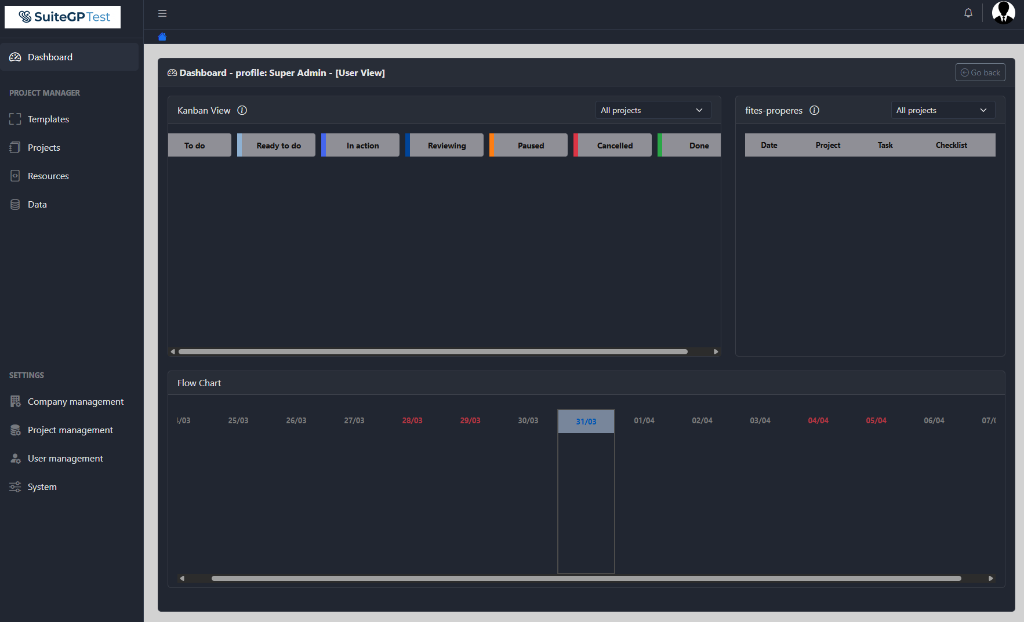
Task: Click the Go back button
Action: 979,72
